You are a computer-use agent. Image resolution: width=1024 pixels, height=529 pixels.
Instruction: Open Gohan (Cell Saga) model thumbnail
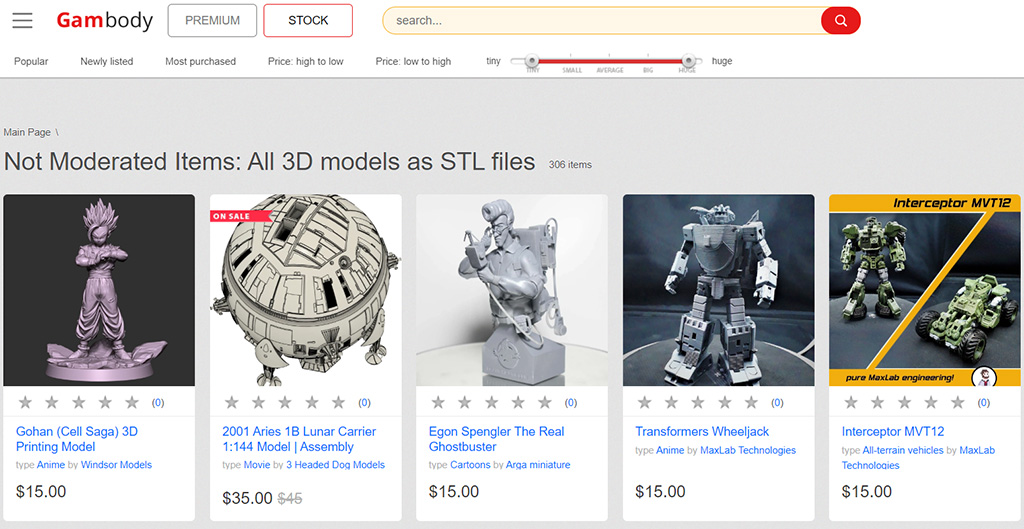(x=99, y=290)
